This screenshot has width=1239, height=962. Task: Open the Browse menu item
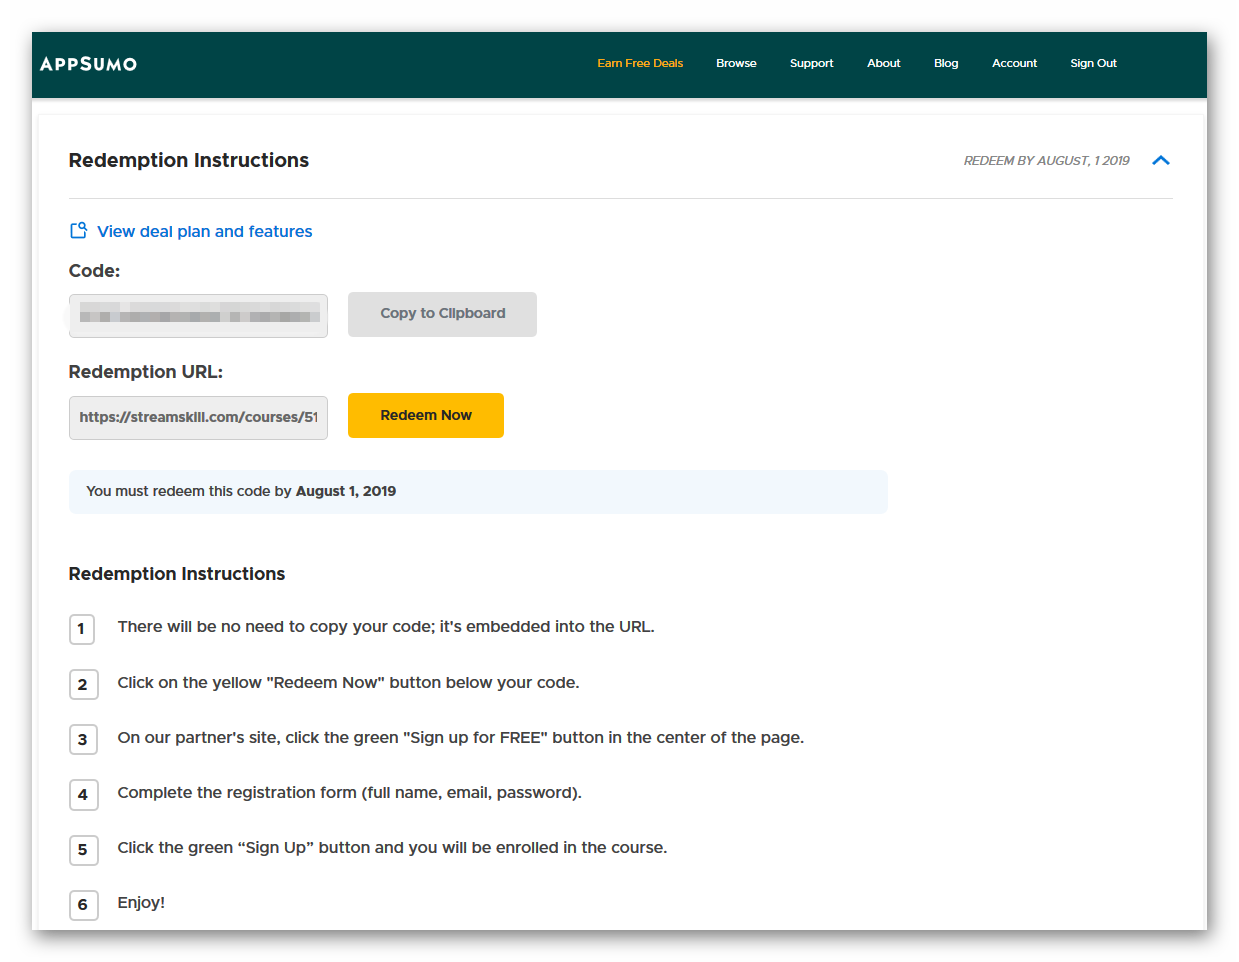pyautogui.click(x=736, y=63)
